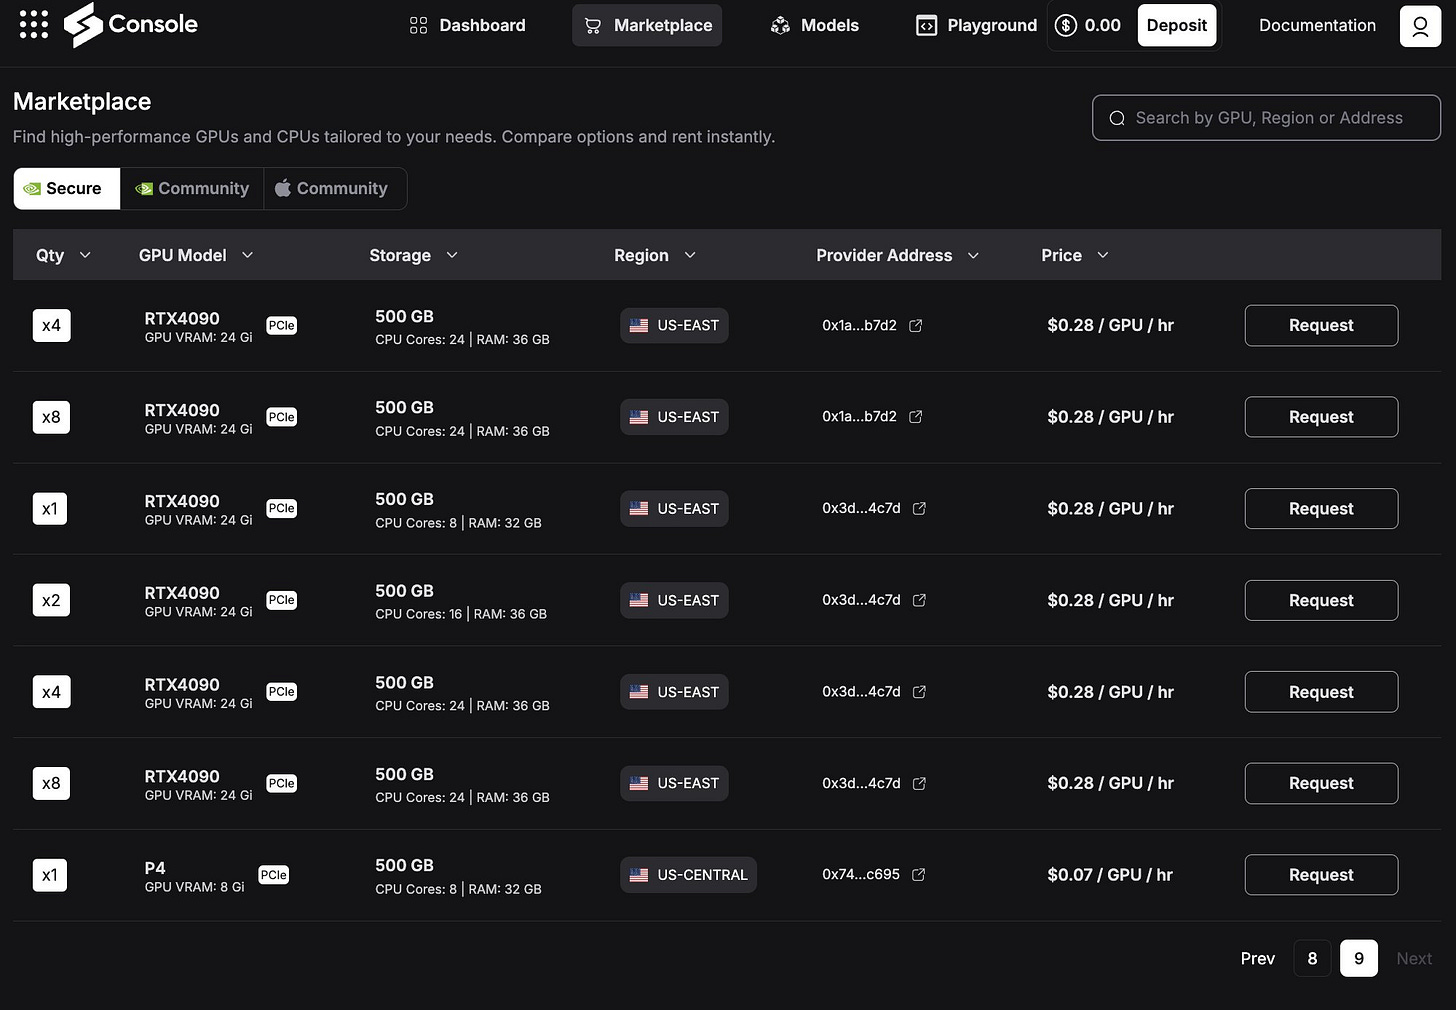Request the x2 RTX4090 machine

(x=1321, y=600)
